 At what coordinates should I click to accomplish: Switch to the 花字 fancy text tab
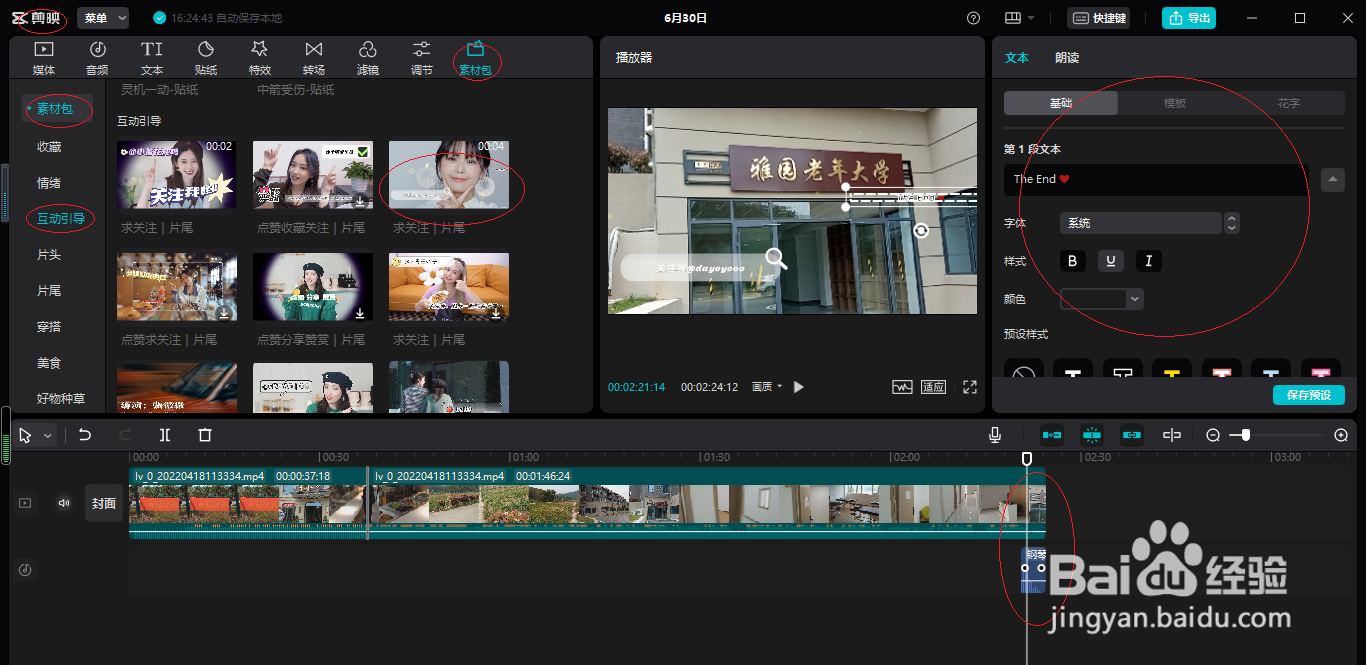tap(1289, 103)
